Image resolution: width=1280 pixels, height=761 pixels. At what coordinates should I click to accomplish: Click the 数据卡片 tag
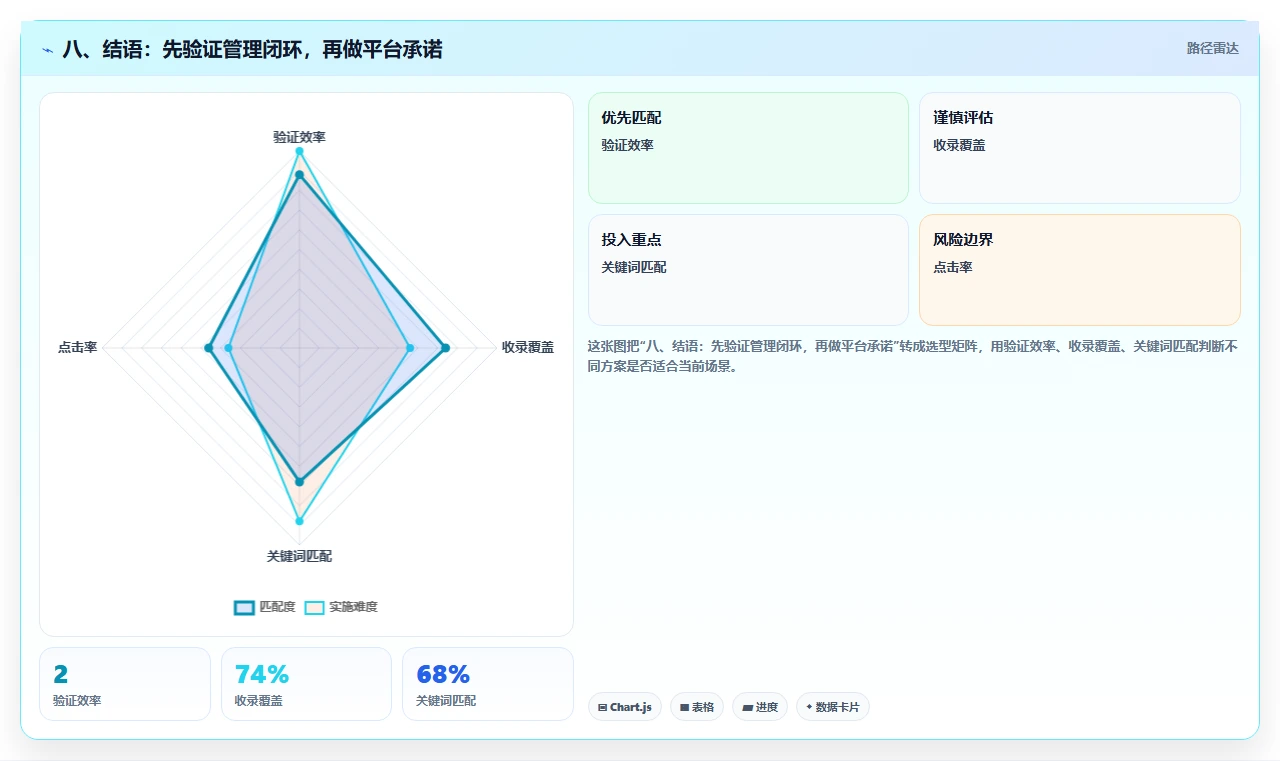click(833, 707)
